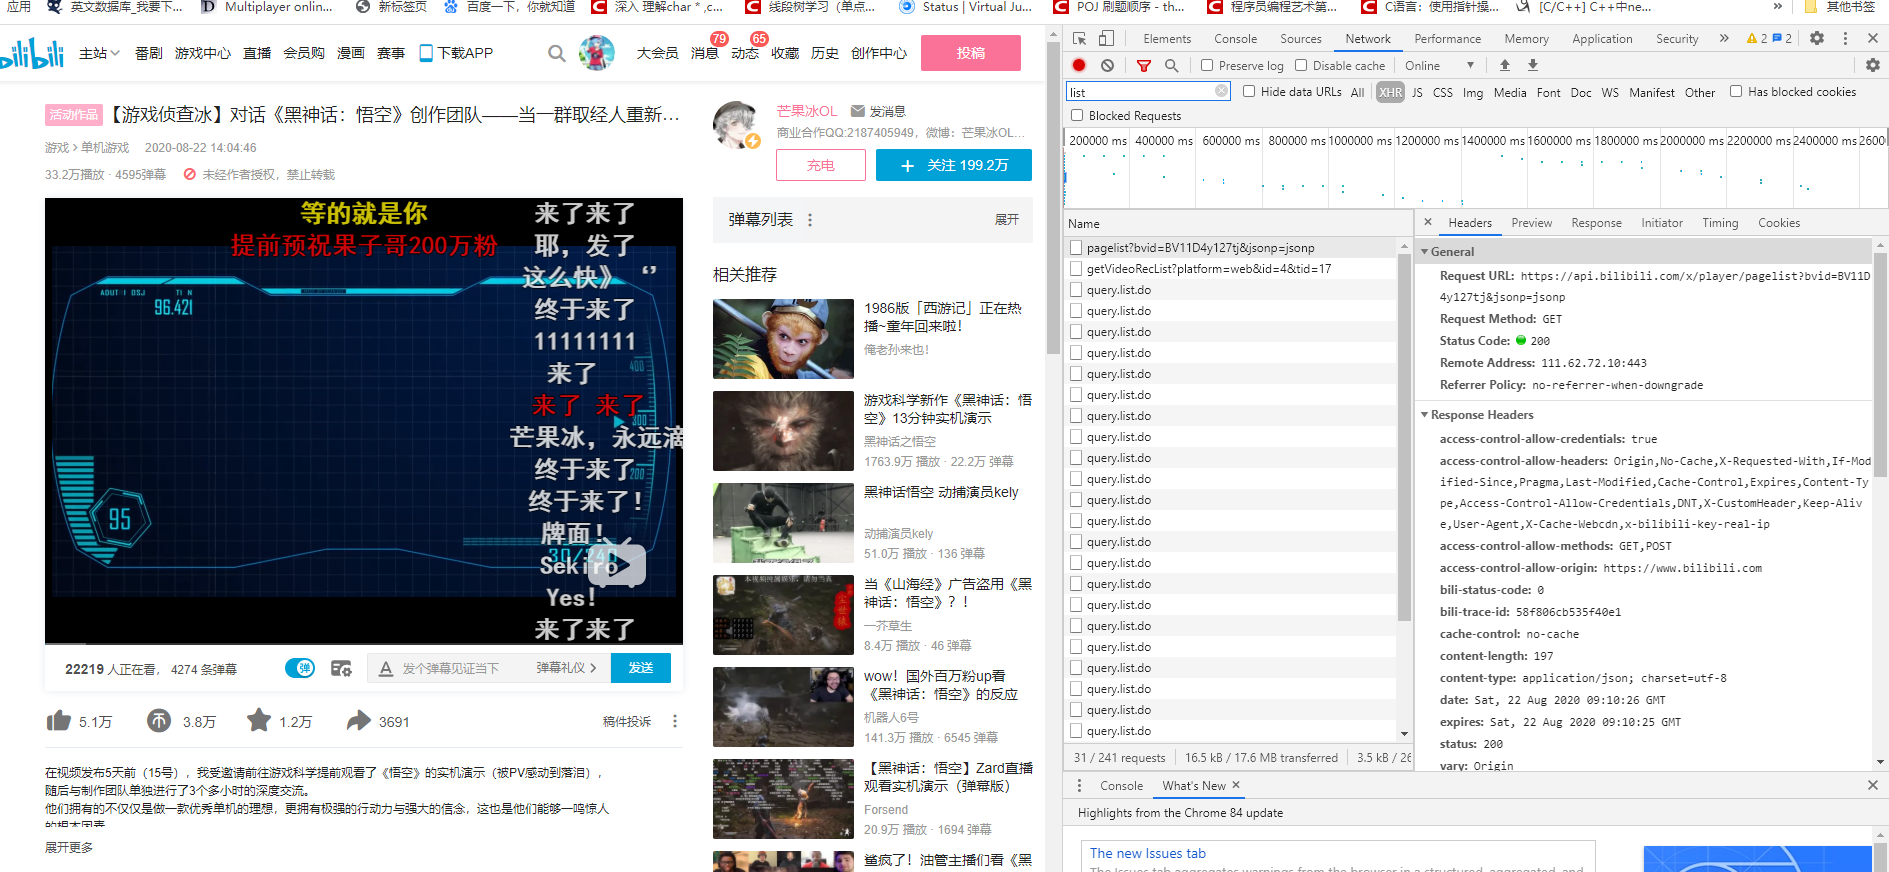
Task: Open danmaku list three-dot menu
Action: [810, 220]
